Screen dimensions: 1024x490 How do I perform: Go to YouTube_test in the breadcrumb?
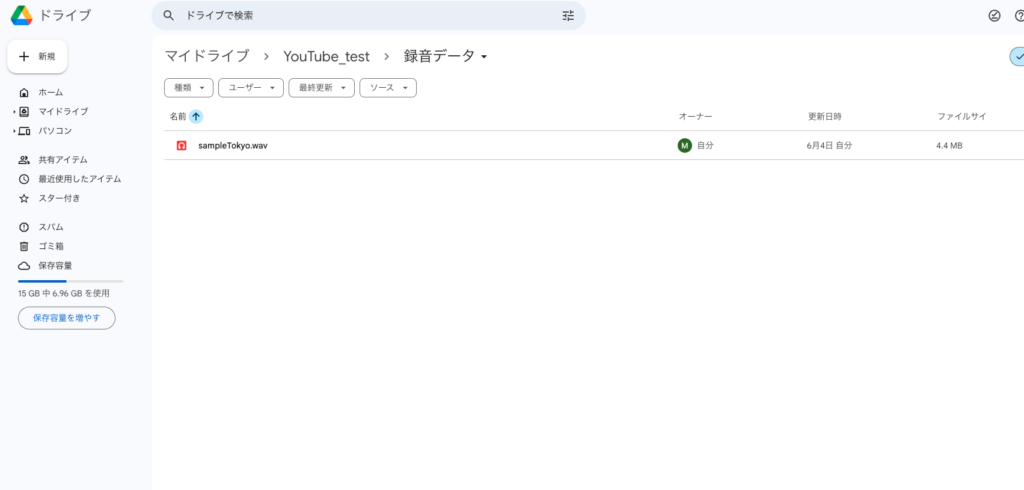[x=327, y=57]
